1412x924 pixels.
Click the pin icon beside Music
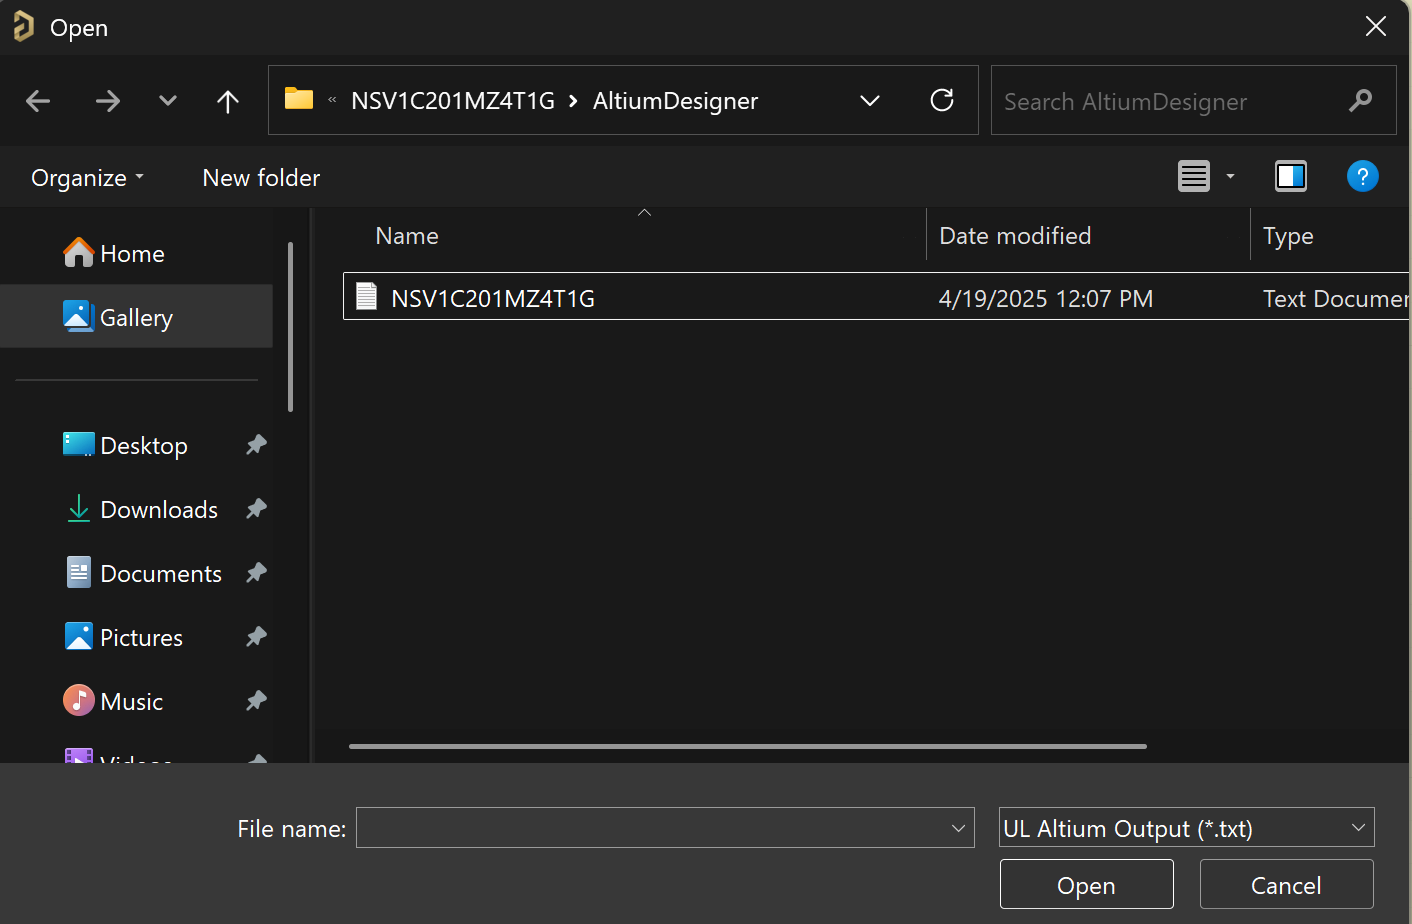tap(256, 701)
